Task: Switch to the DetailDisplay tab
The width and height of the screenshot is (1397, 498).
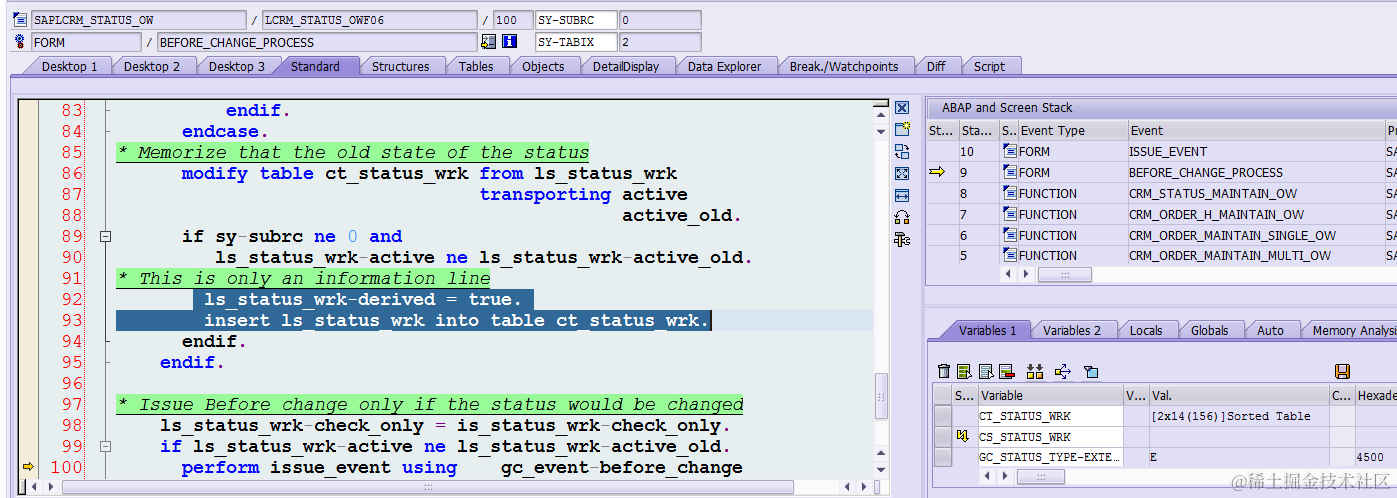Action: pos(626,66)
